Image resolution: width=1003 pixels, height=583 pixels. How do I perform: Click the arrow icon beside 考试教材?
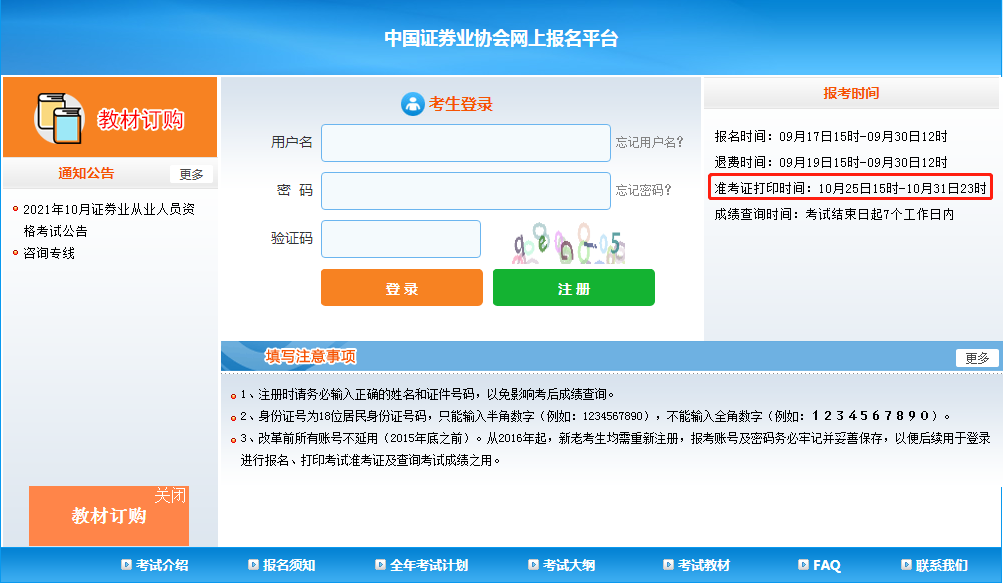tap(668, 564)
